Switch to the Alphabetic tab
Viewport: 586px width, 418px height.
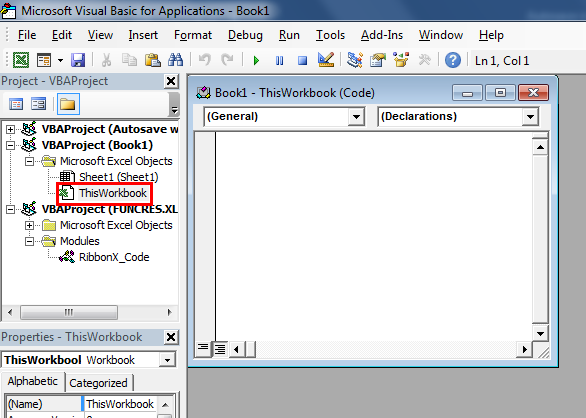click(x=33, y=381)
